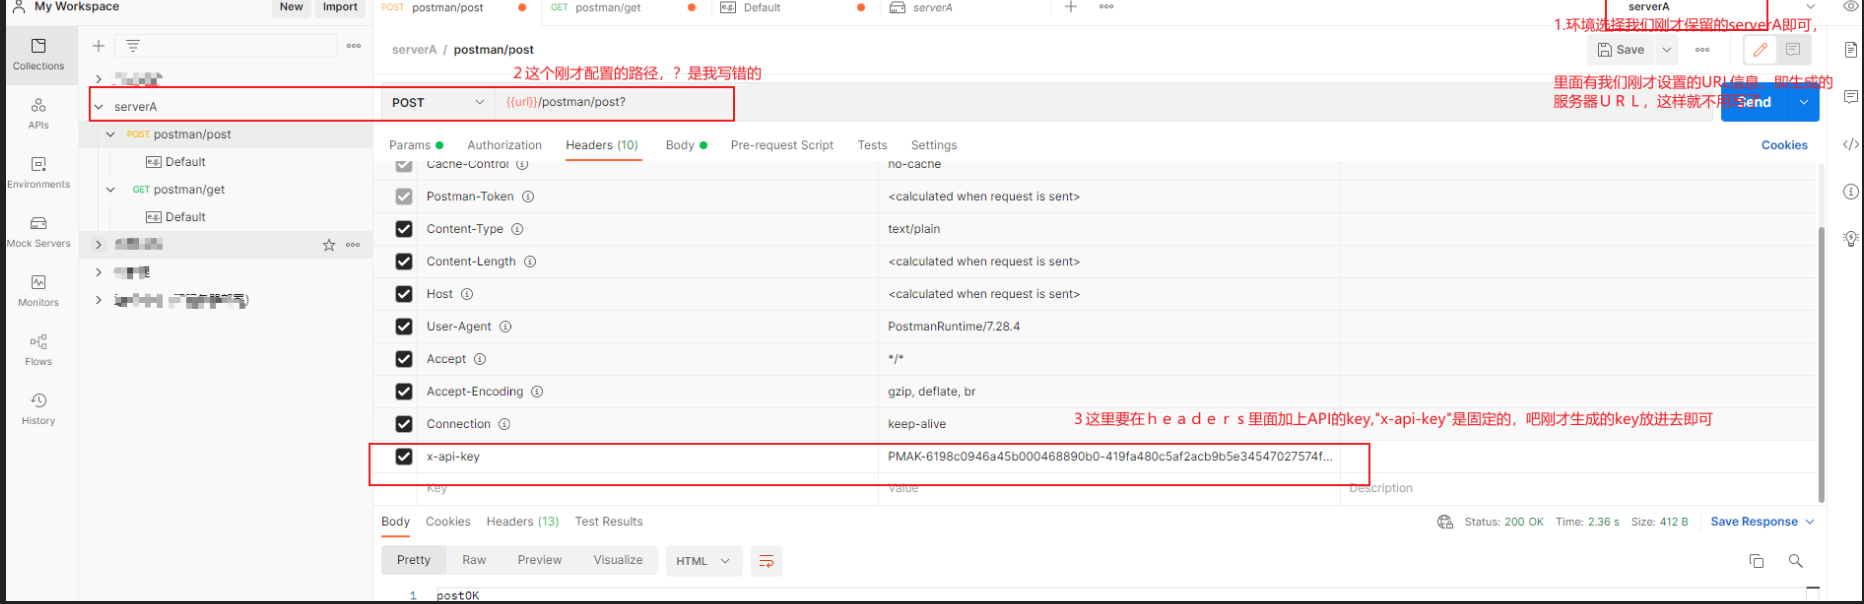Open comments icon in right sidebar

tap(1851, 97)
